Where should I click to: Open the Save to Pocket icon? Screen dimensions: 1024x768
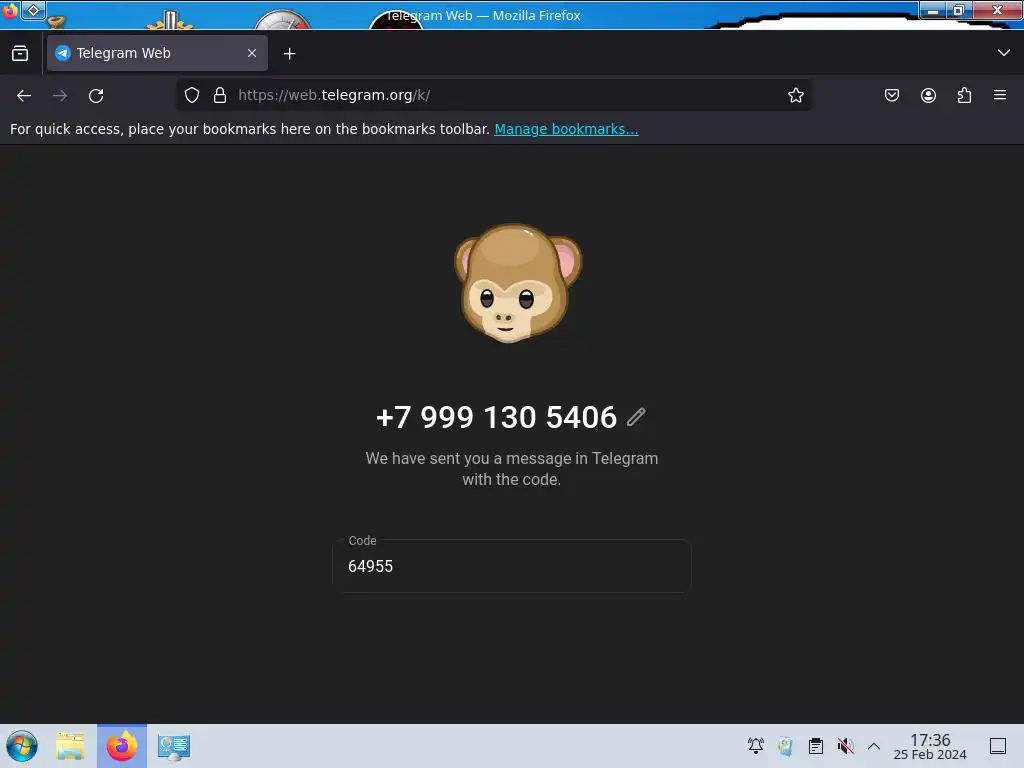click(891, 95)
